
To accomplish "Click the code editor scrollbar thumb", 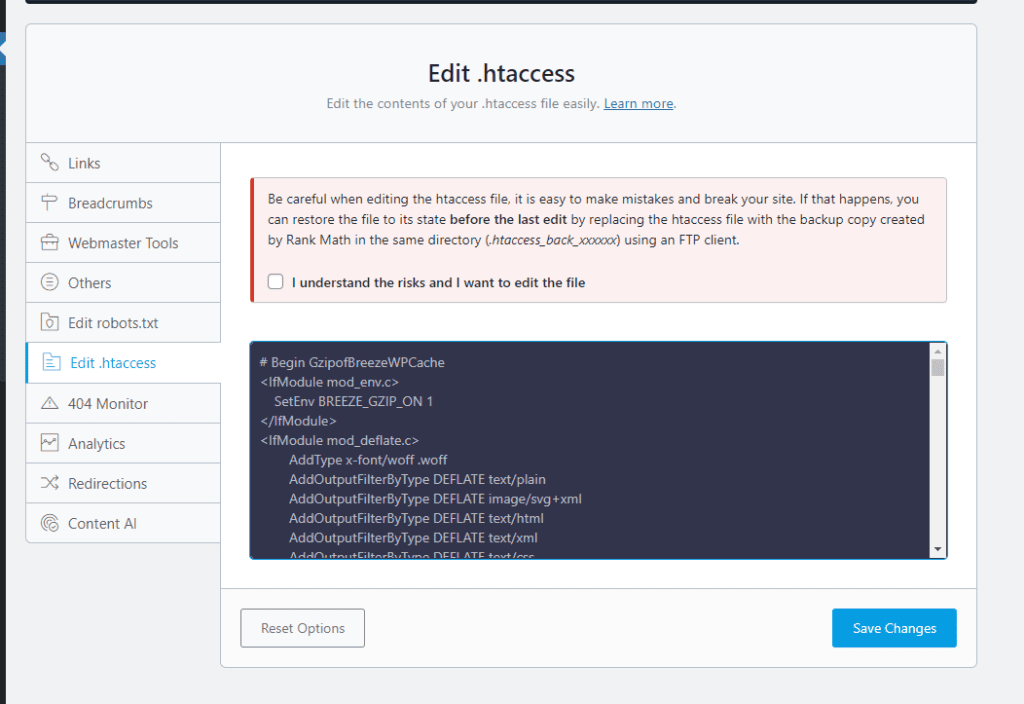I will 938,367.
